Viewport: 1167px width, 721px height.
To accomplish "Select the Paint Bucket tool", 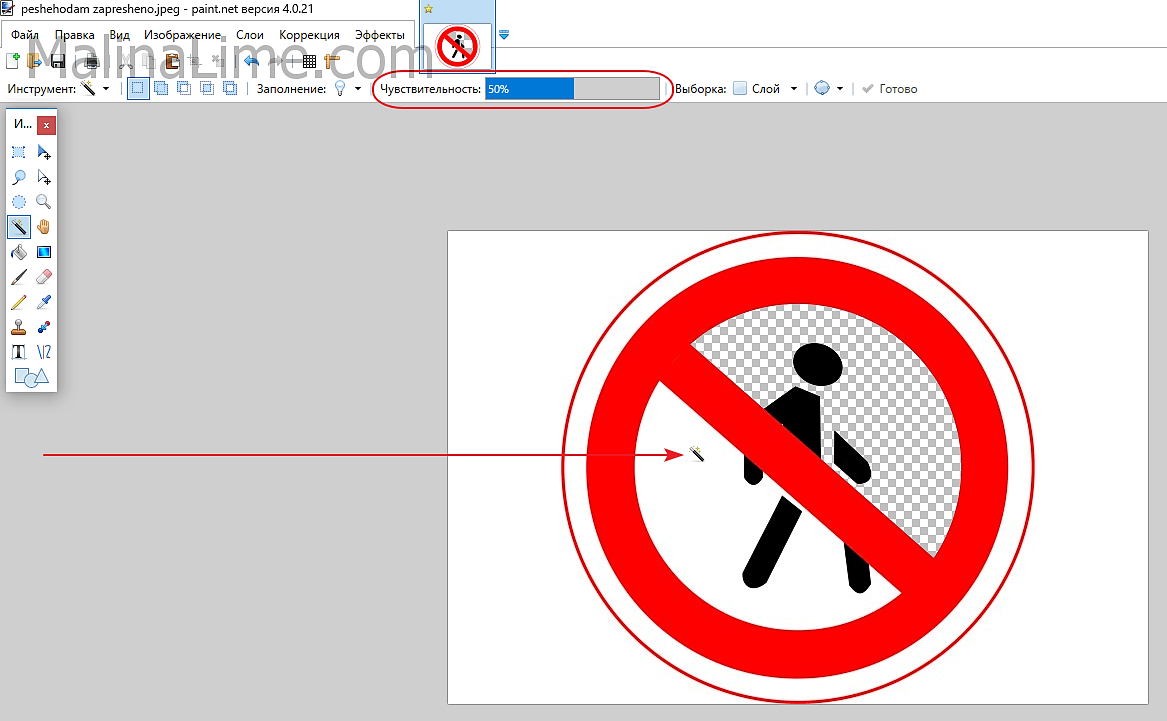I will click(19, 252).
